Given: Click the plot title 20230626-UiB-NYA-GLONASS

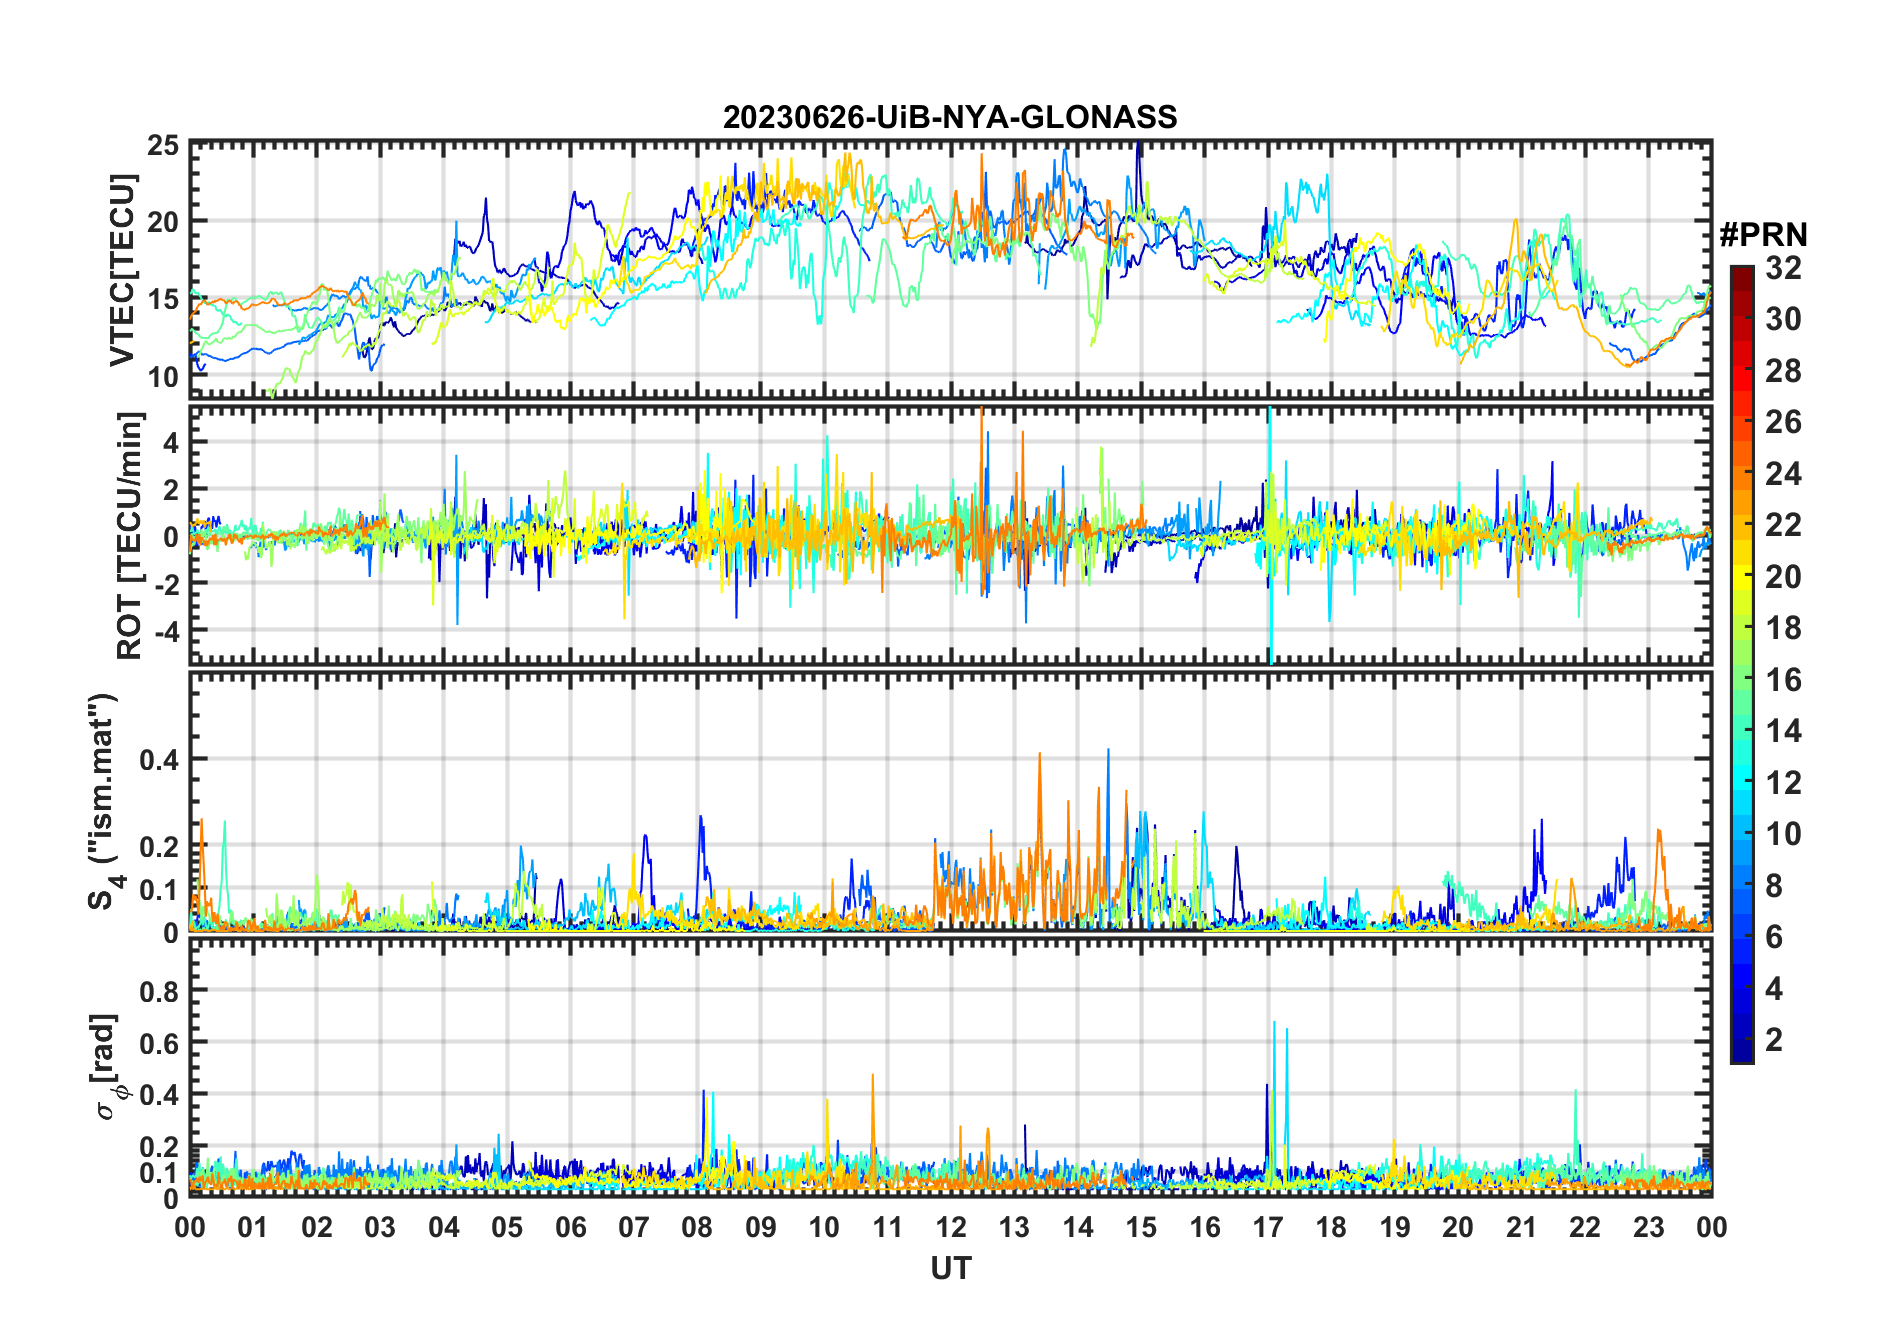Looking at the screenshot, I should coord(950,118).
